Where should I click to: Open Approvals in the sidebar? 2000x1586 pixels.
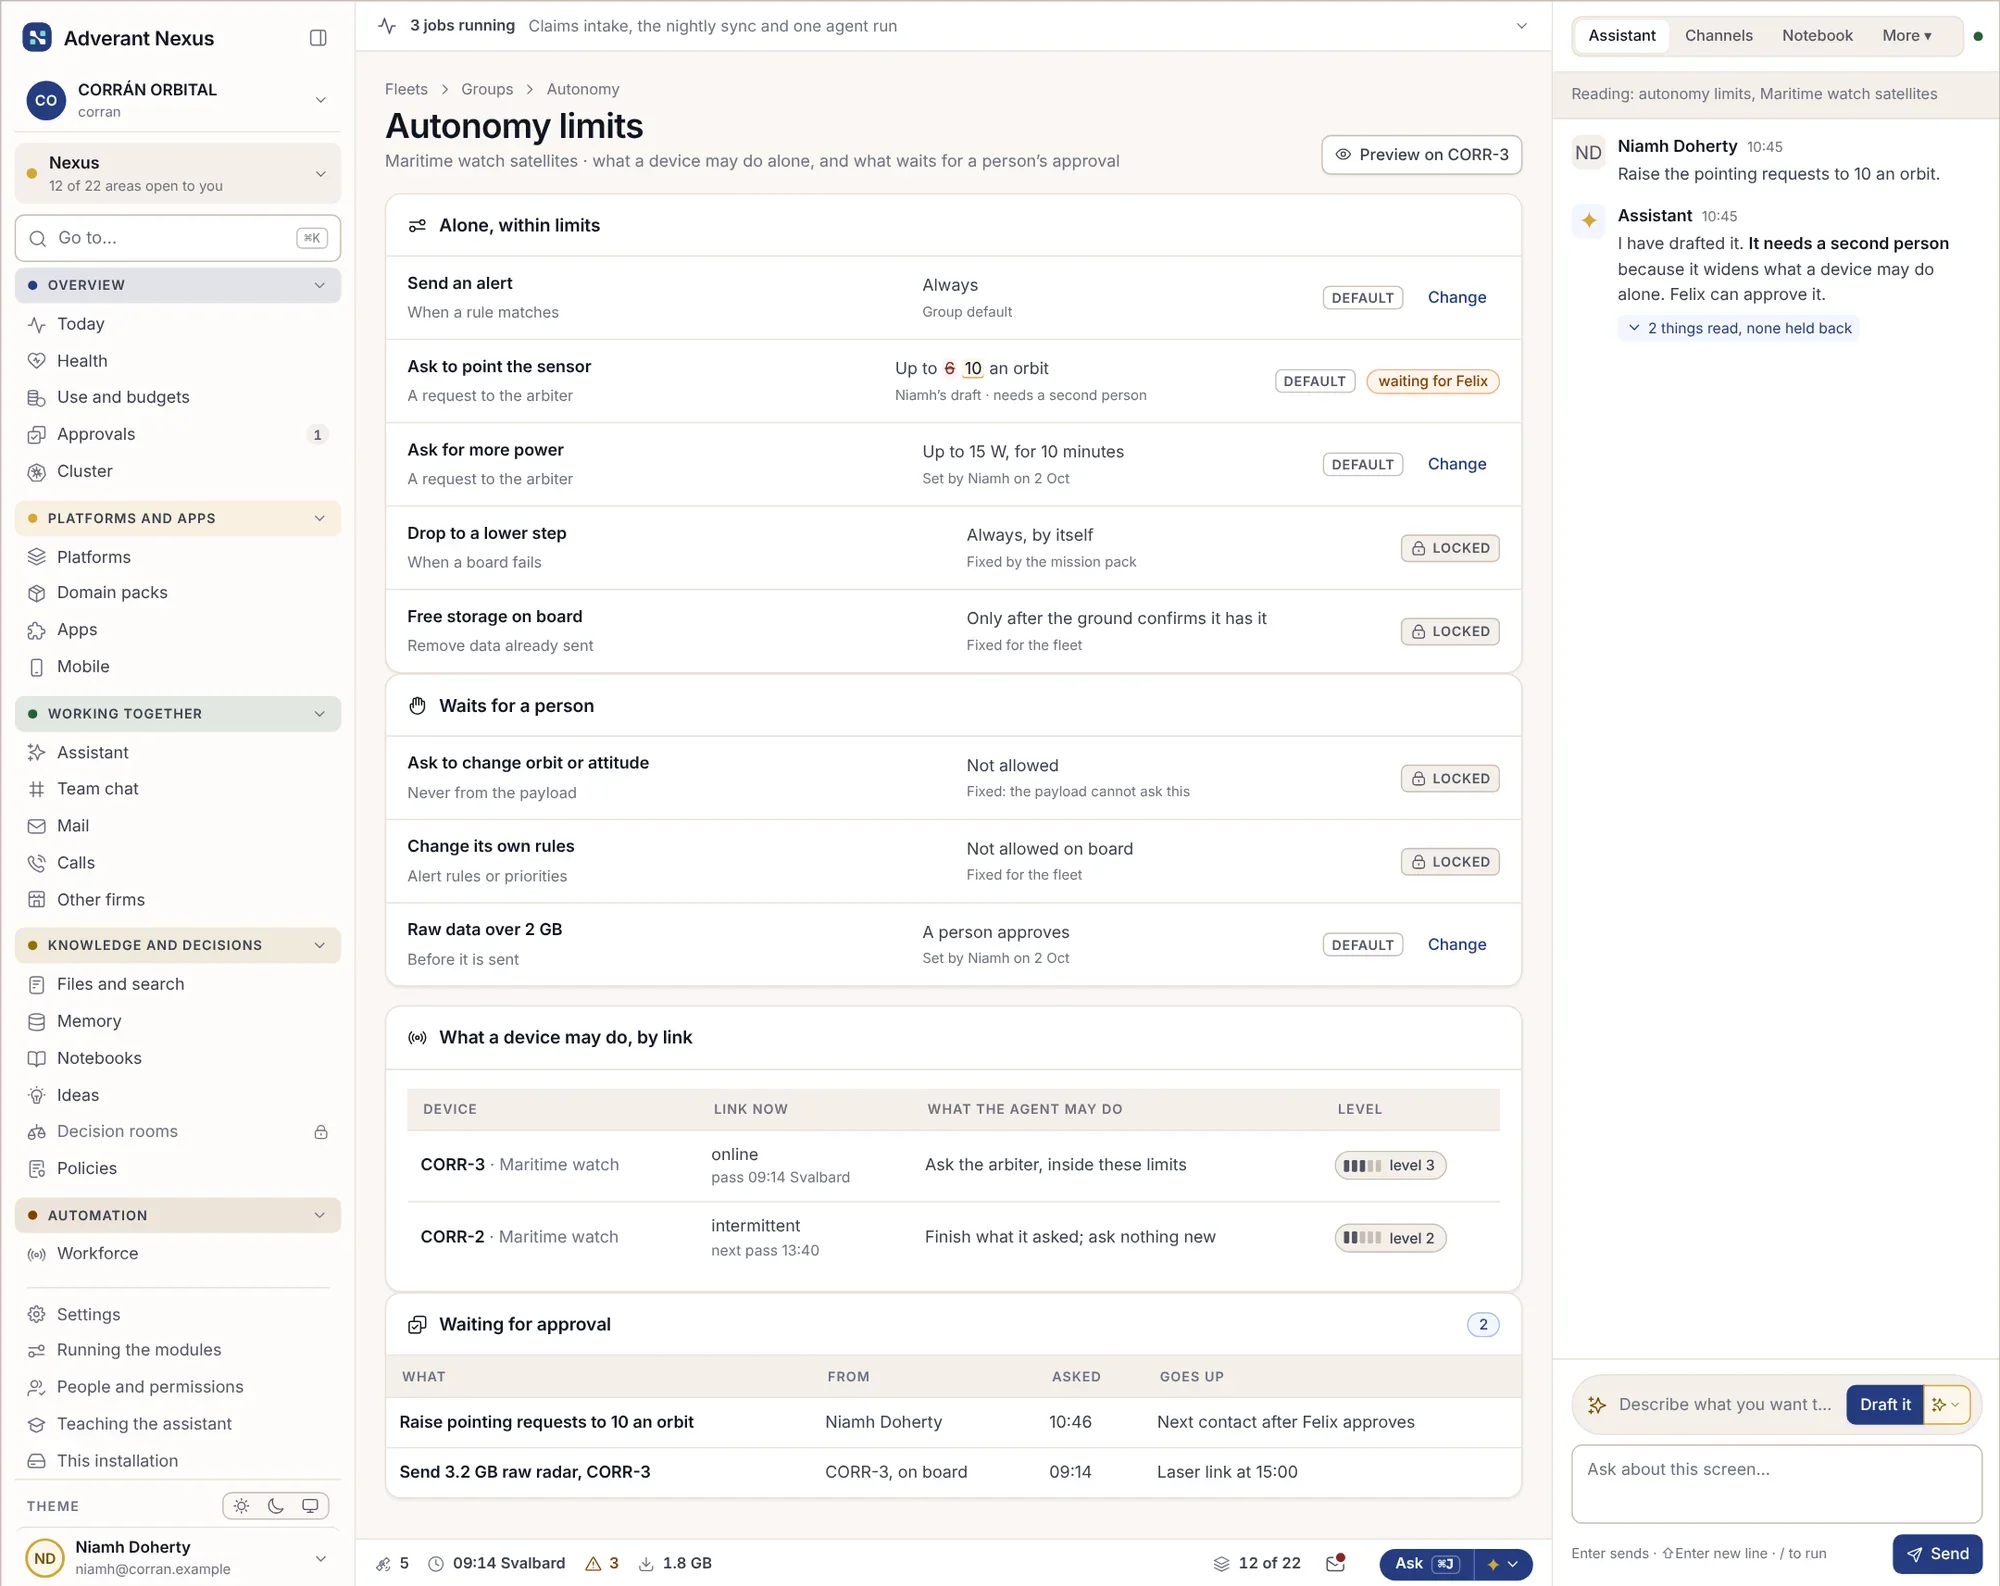pos(178,434)
